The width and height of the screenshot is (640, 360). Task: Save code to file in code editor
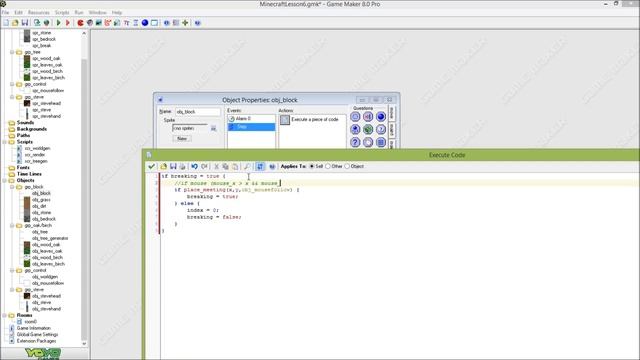point(173,166)
